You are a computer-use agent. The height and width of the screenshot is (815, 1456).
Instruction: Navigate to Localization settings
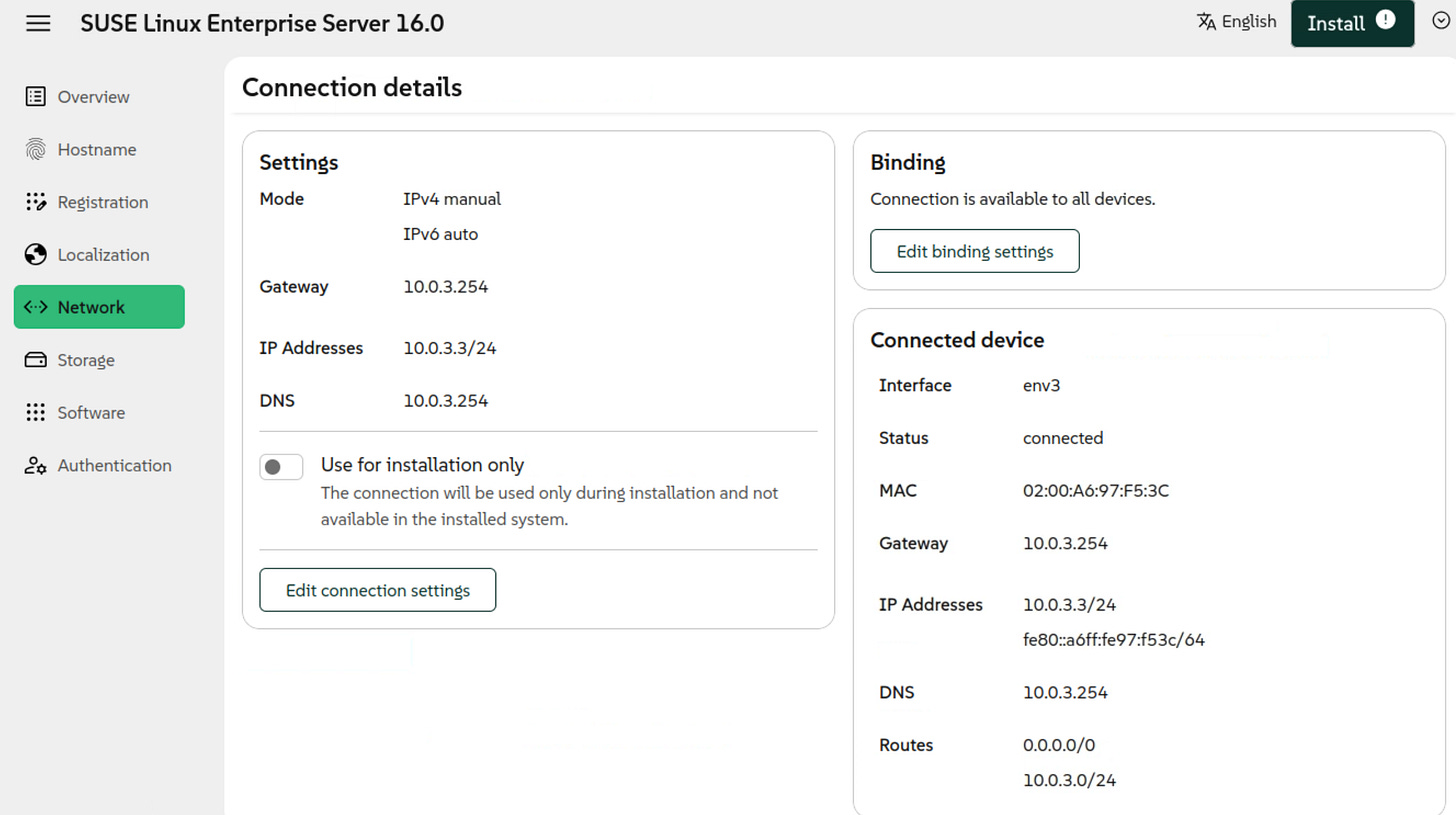pos(99,255)
